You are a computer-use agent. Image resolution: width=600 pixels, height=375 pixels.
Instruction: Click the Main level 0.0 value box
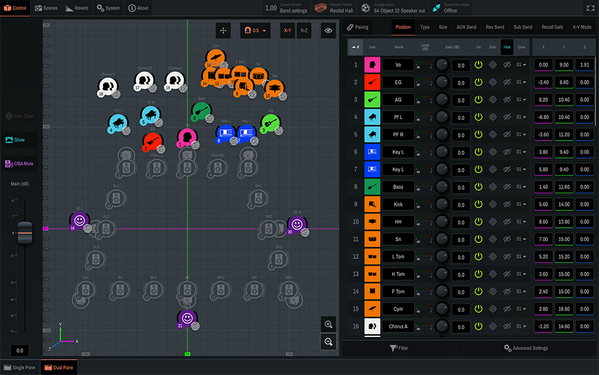[x=20, y=351]
